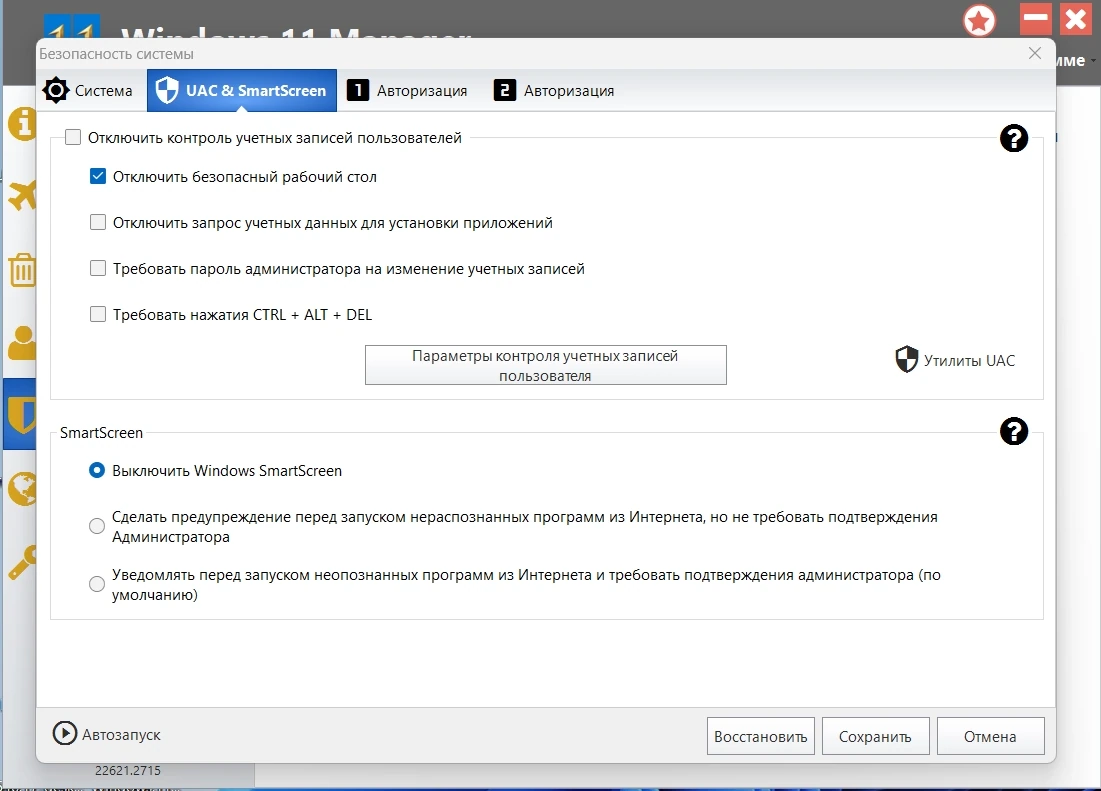
Task: Click the shield icon on UAC tab
Action: click(167, 91)
